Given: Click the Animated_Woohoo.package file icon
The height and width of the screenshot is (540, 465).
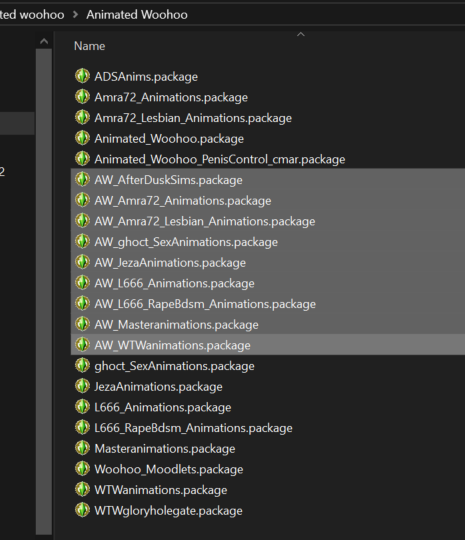Looking at the screenshot, I should [82, 138].
